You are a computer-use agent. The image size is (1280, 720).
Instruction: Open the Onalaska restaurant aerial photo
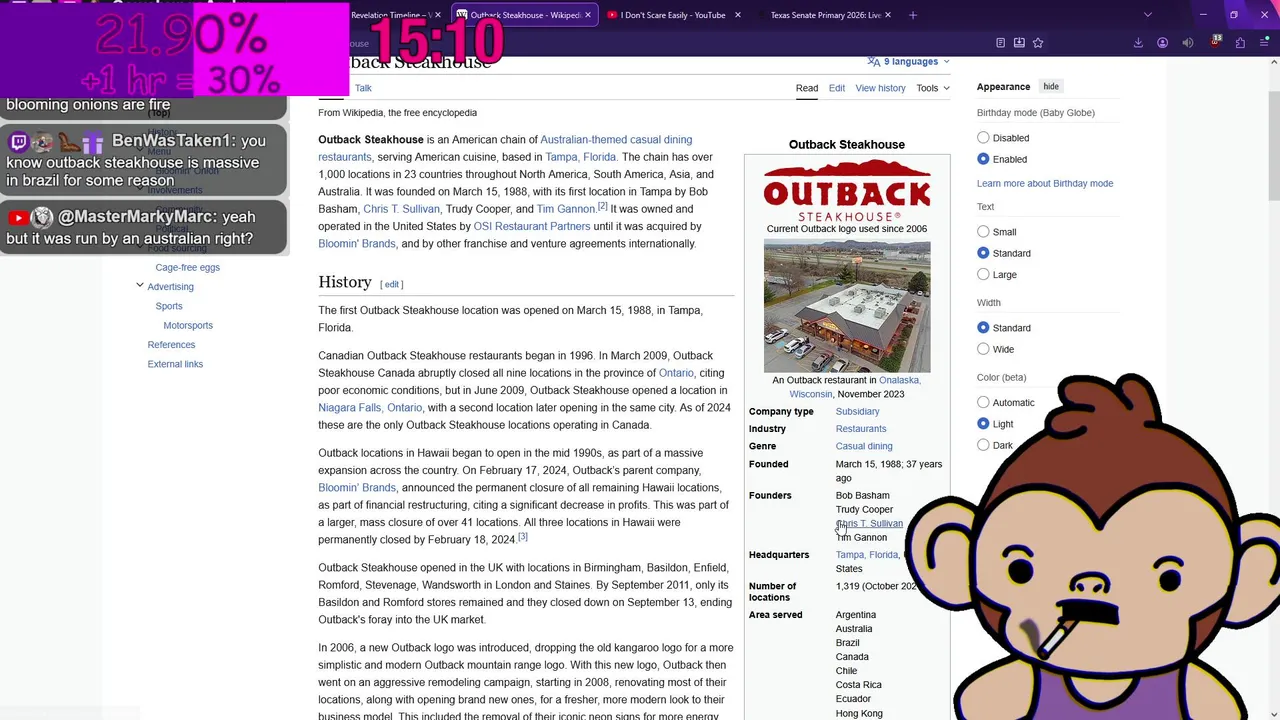(x=847, y=306)
